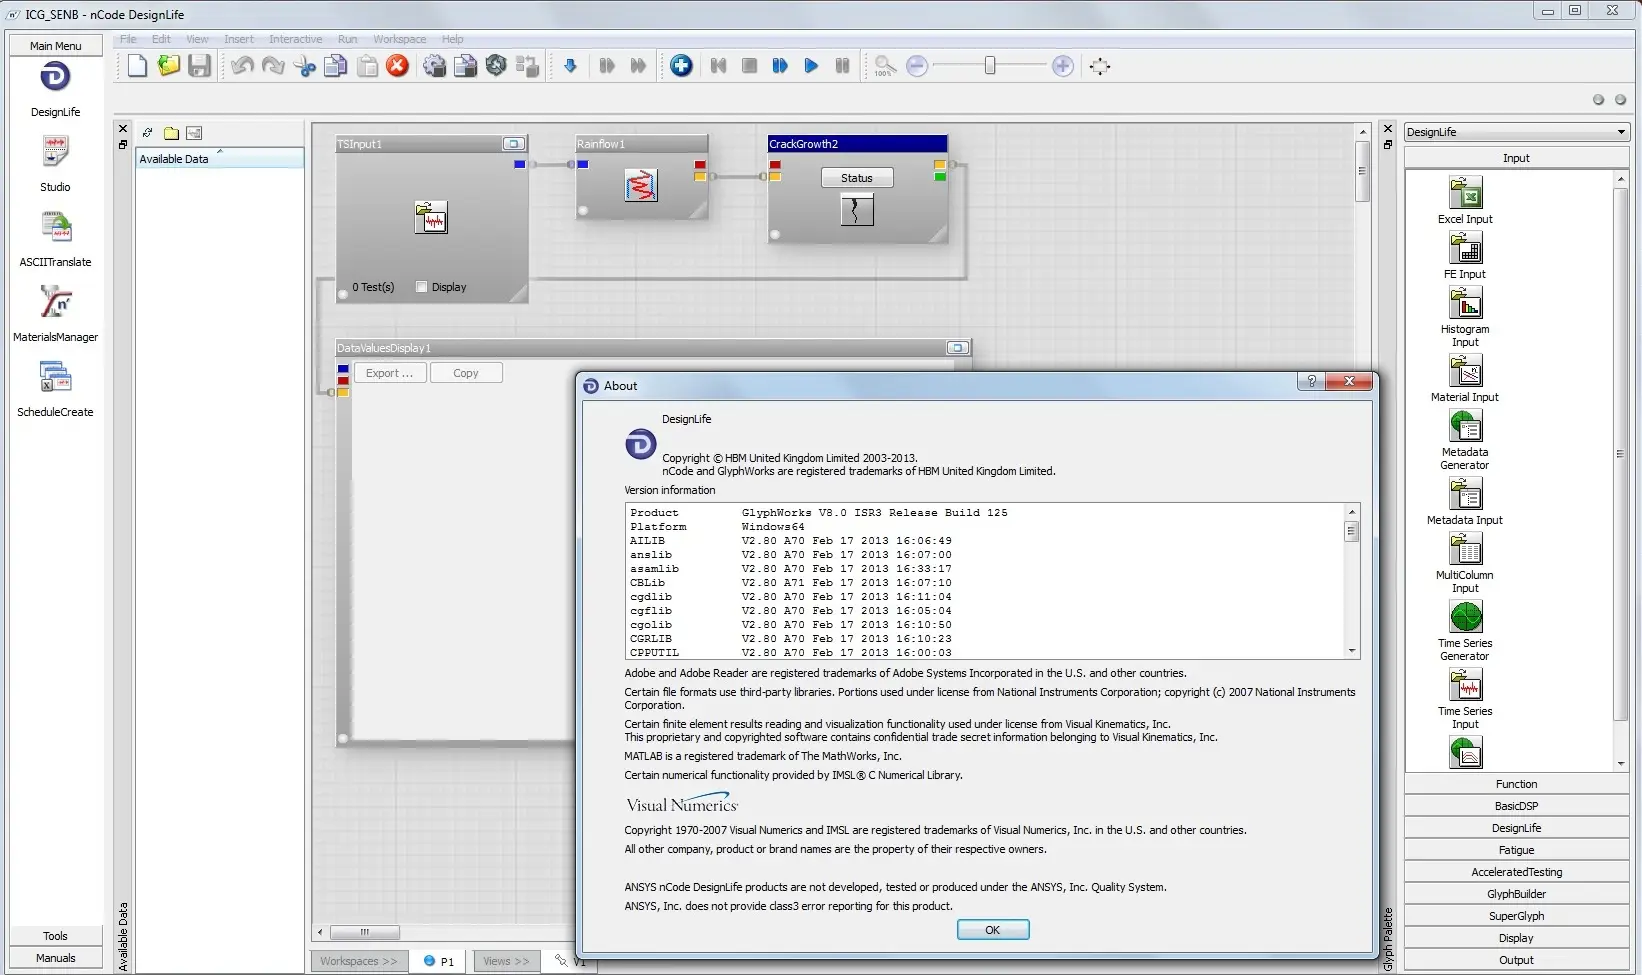Expand the BasicDSP palette section
Viewport: 1642px width, 975px height.
[x=1516, y=806]
